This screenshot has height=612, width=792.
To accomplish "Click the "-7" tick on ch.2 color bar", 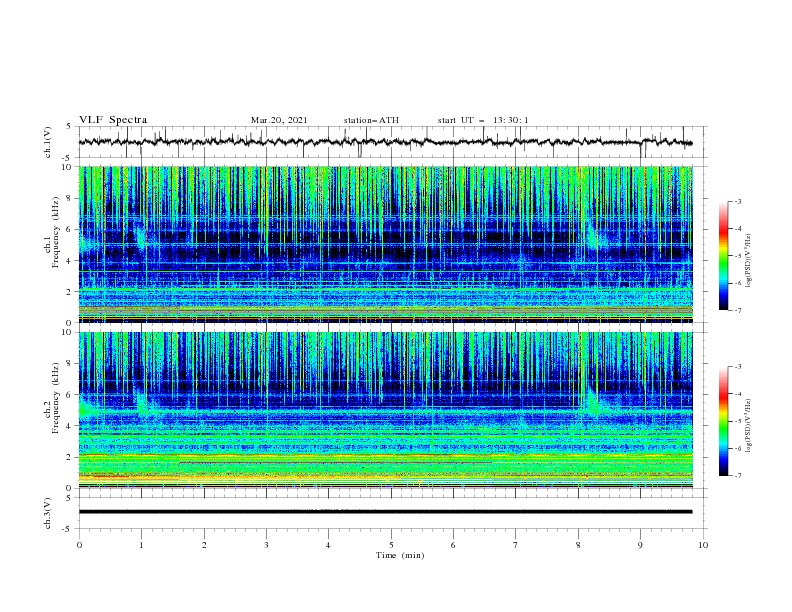I will (737, 476).
